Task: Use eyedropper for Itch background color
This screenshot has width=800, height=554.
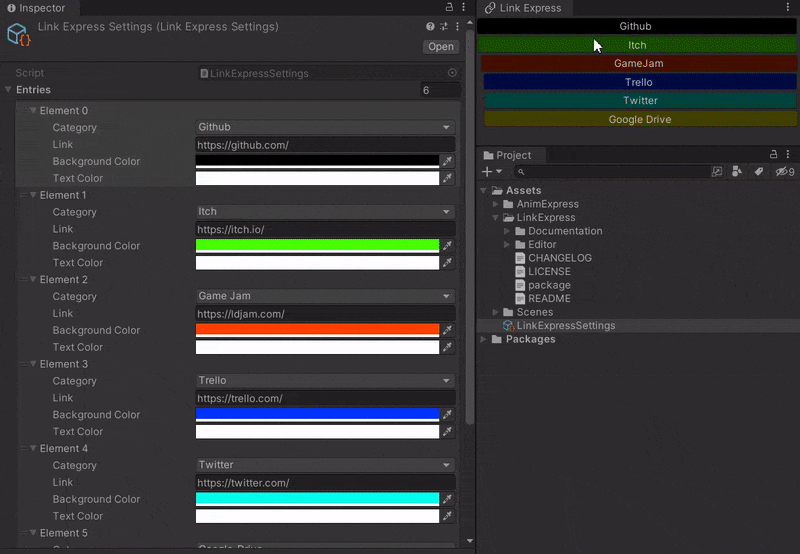Action: click(x=447, y=245)
